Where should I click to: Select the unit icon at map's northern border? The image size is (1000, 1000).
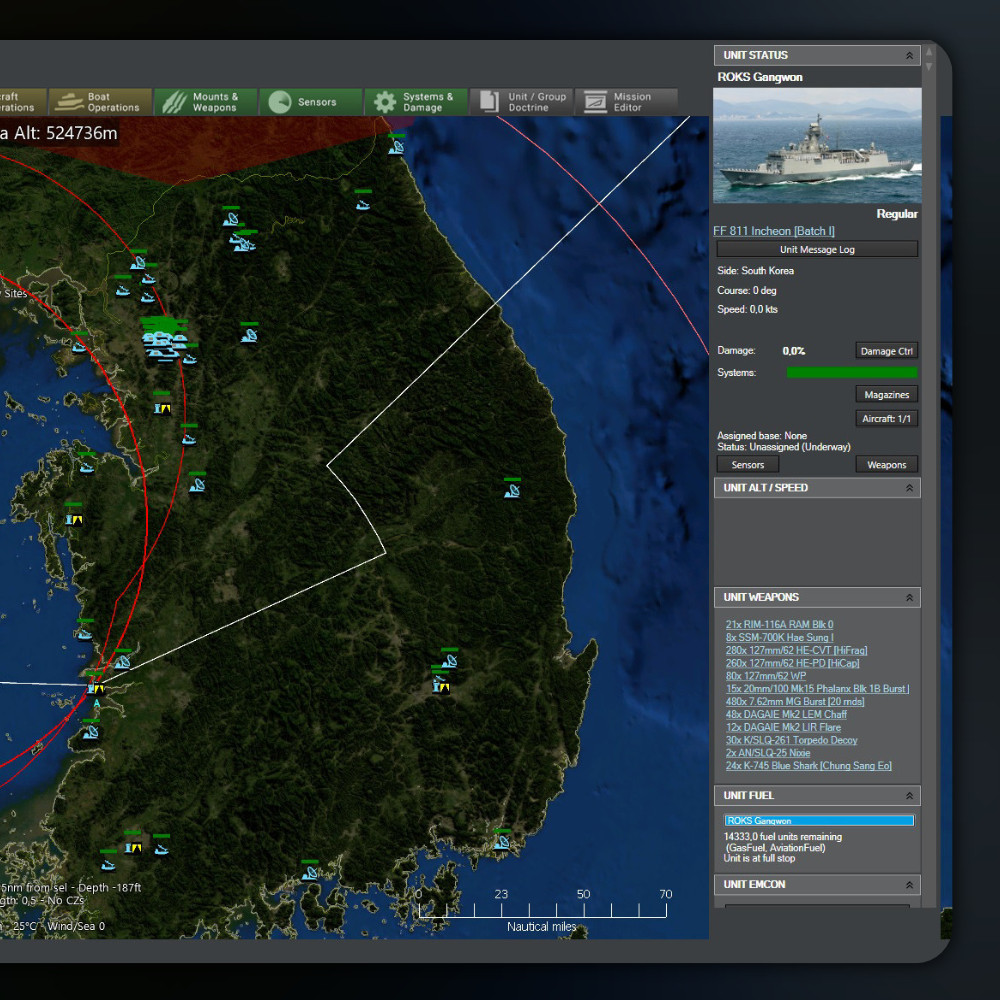click(x=396, y=146)
